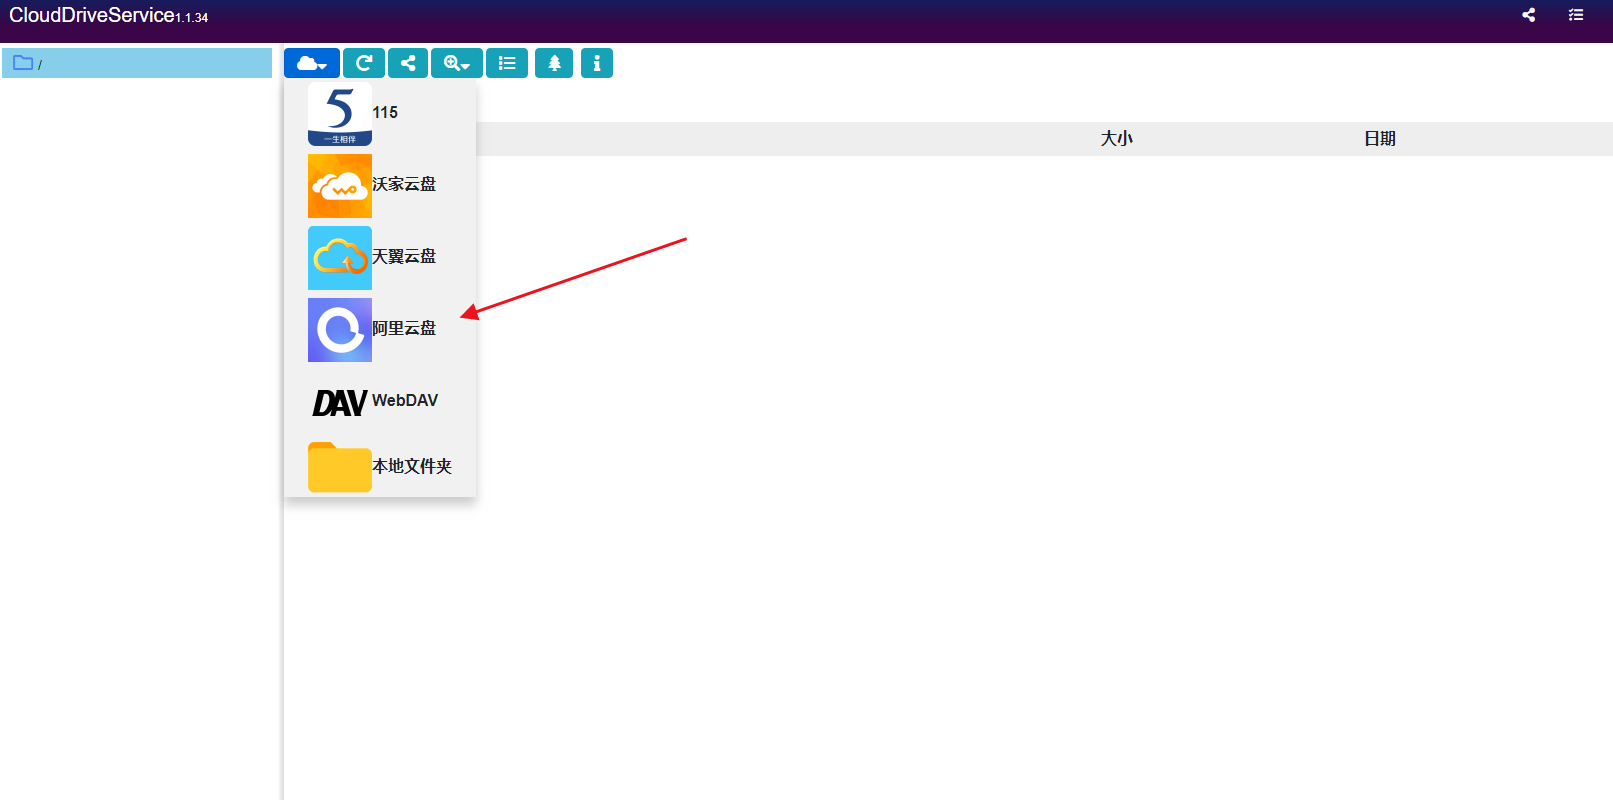Click the 115 logo icon
Viewport: 1613px width, 800px height.
[x=340, y=114]
